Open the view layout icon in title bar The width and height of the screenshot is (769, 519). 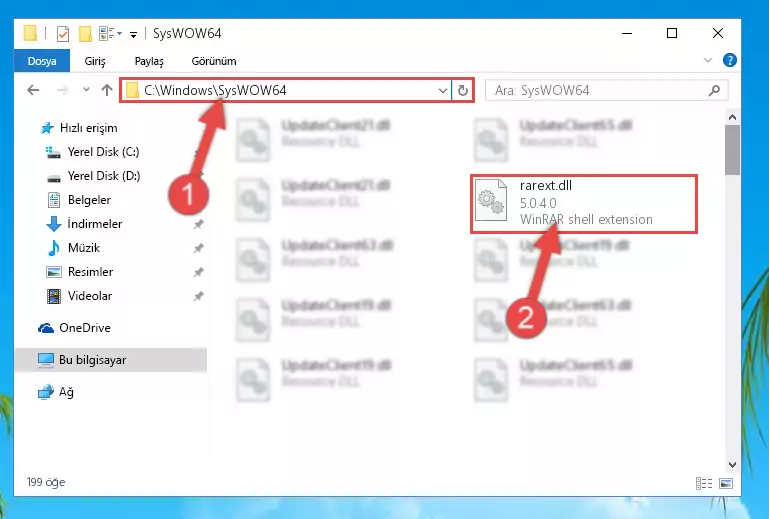[x=110, y=34]
